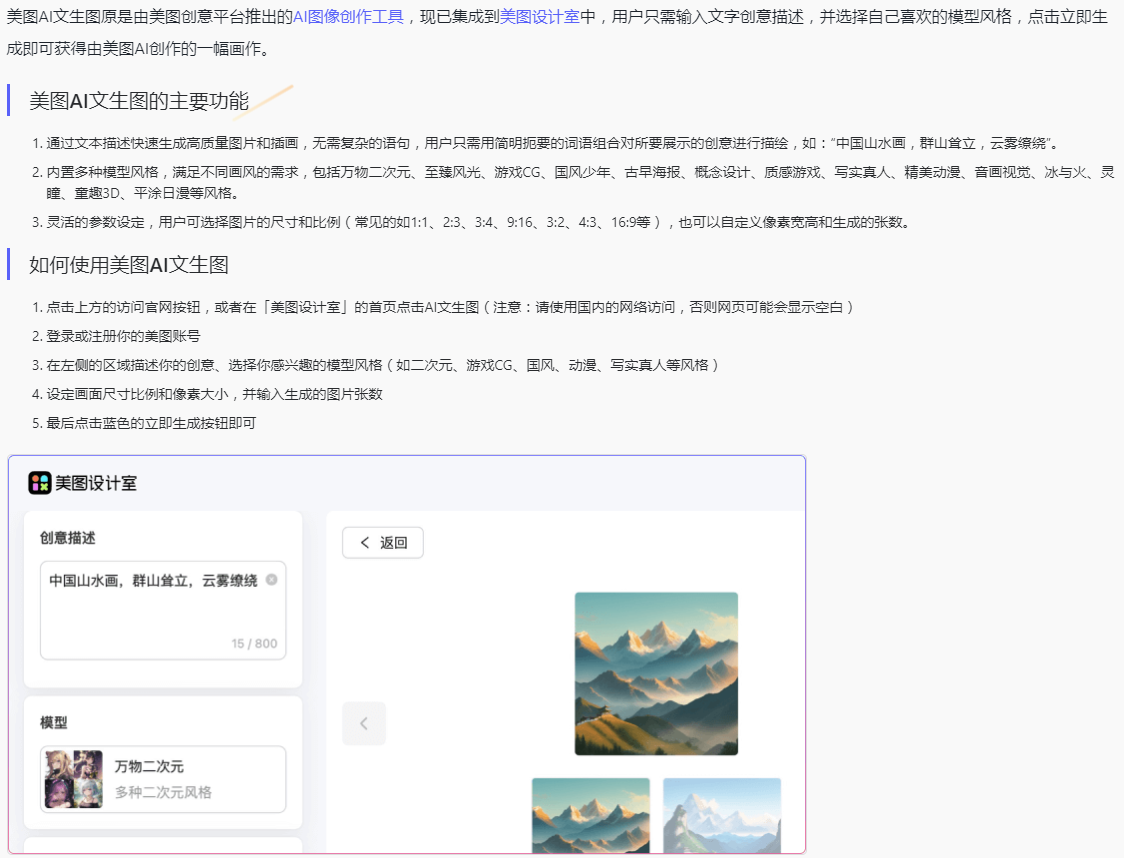Click the 多种二次元风格 subtitle text
The image size is (1124, 858).
click(163, 792)
